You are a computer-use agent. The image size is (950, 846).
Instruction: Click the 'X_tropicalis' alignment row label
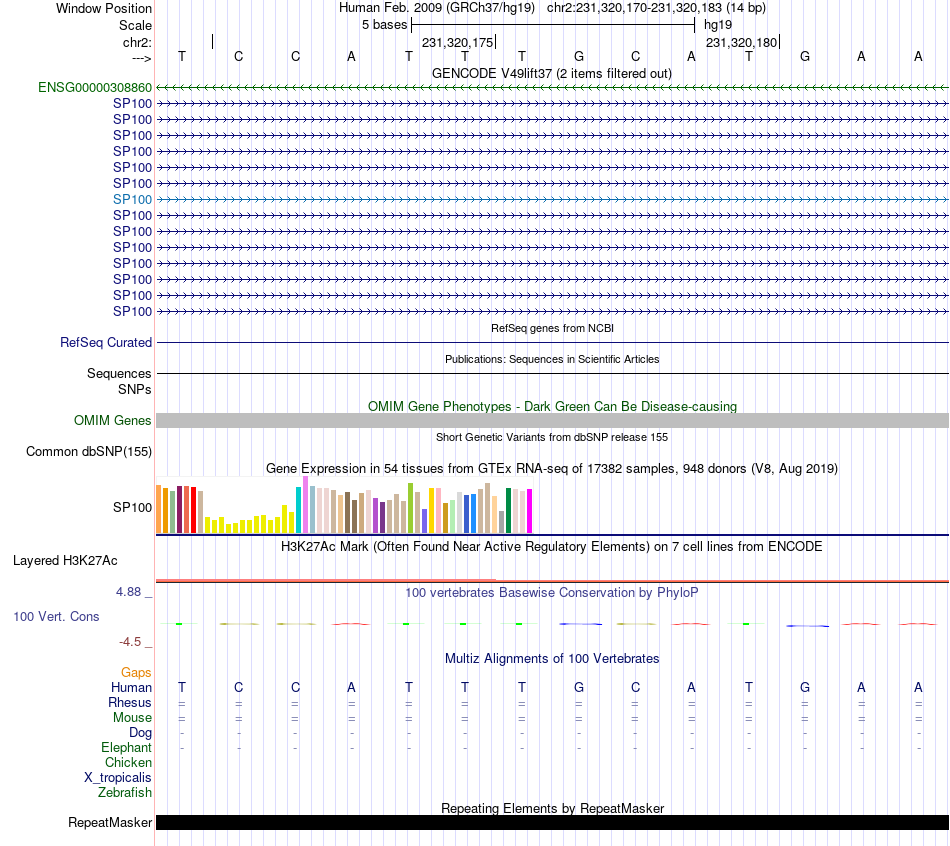[118, 778]
